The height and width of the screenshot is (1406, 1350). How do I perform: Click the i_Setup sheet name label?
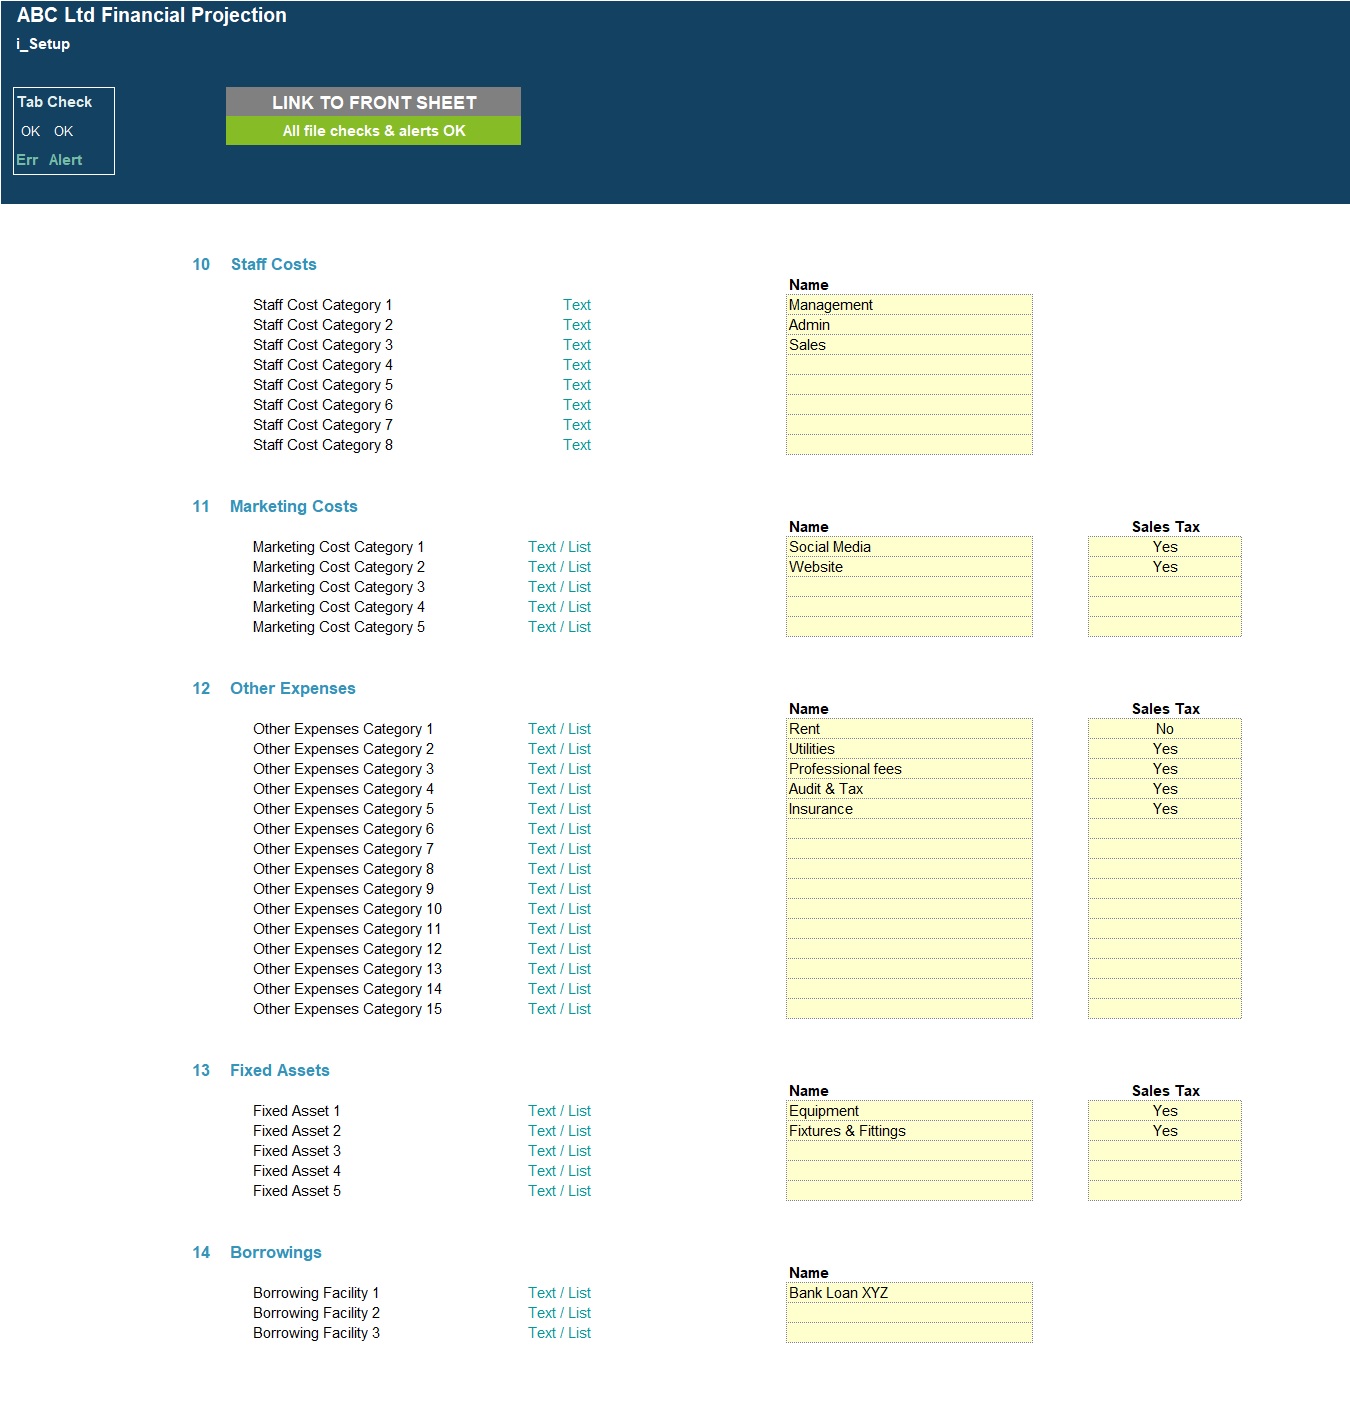[43, 44]
